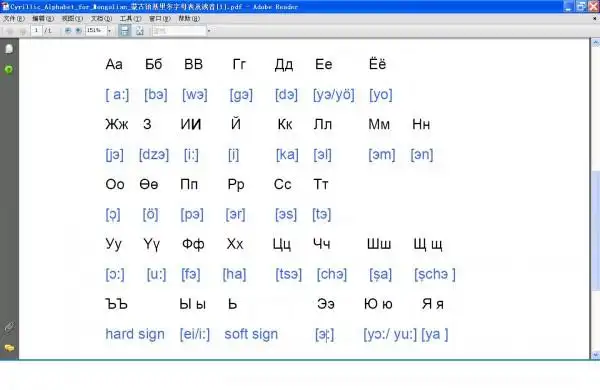Open the 帮助 (Help) menu

[189, 18]
